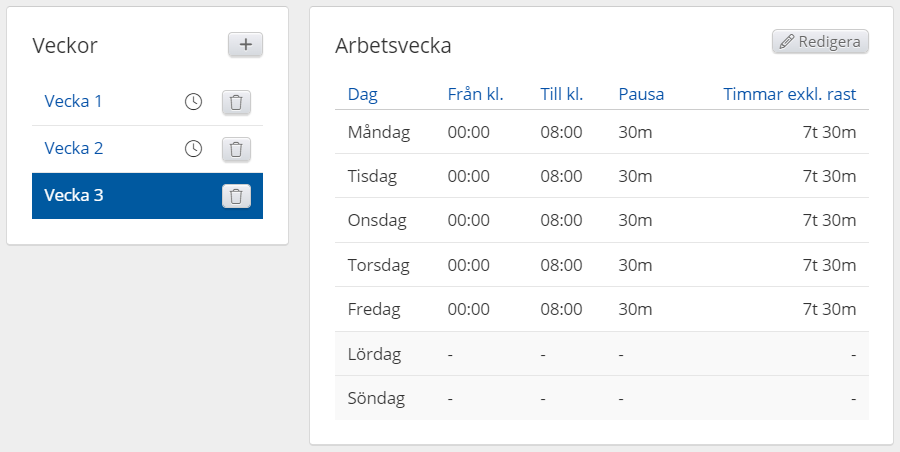
Task: Click the Pausa column header
Action: coord(641,94)
